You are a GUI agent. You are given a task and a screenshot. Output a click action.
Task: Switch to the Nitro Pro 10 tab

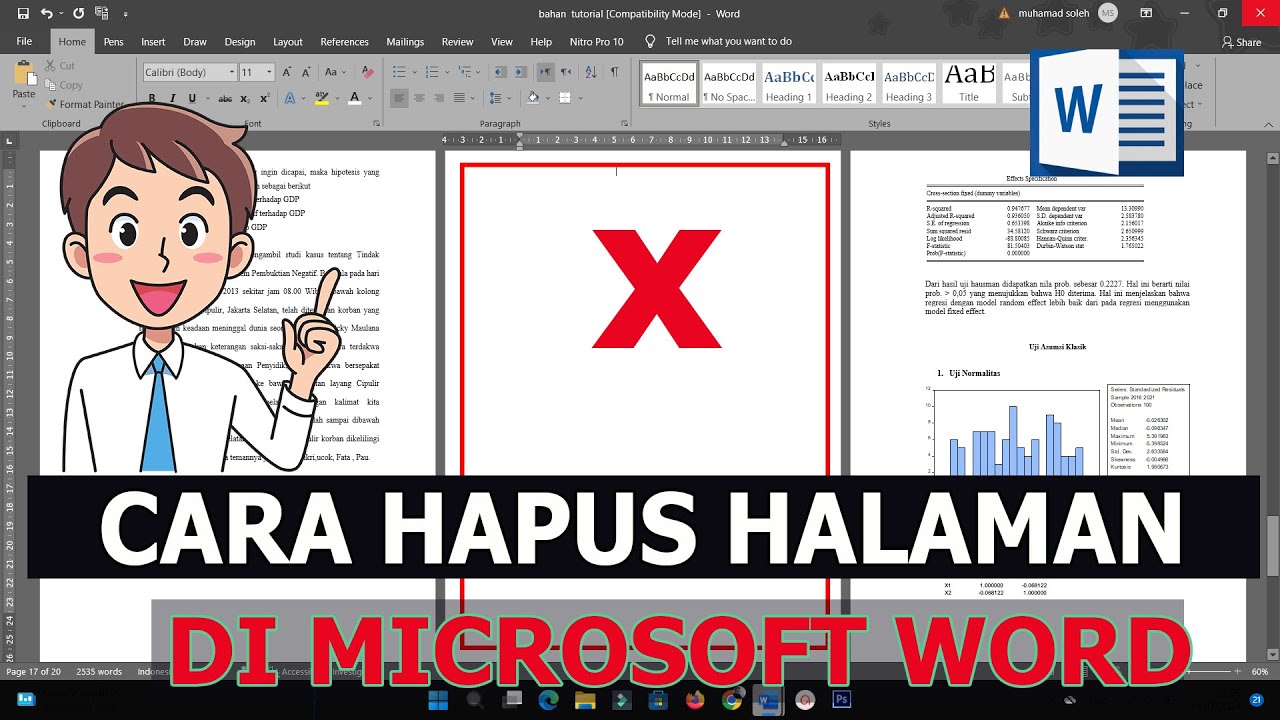596,42
